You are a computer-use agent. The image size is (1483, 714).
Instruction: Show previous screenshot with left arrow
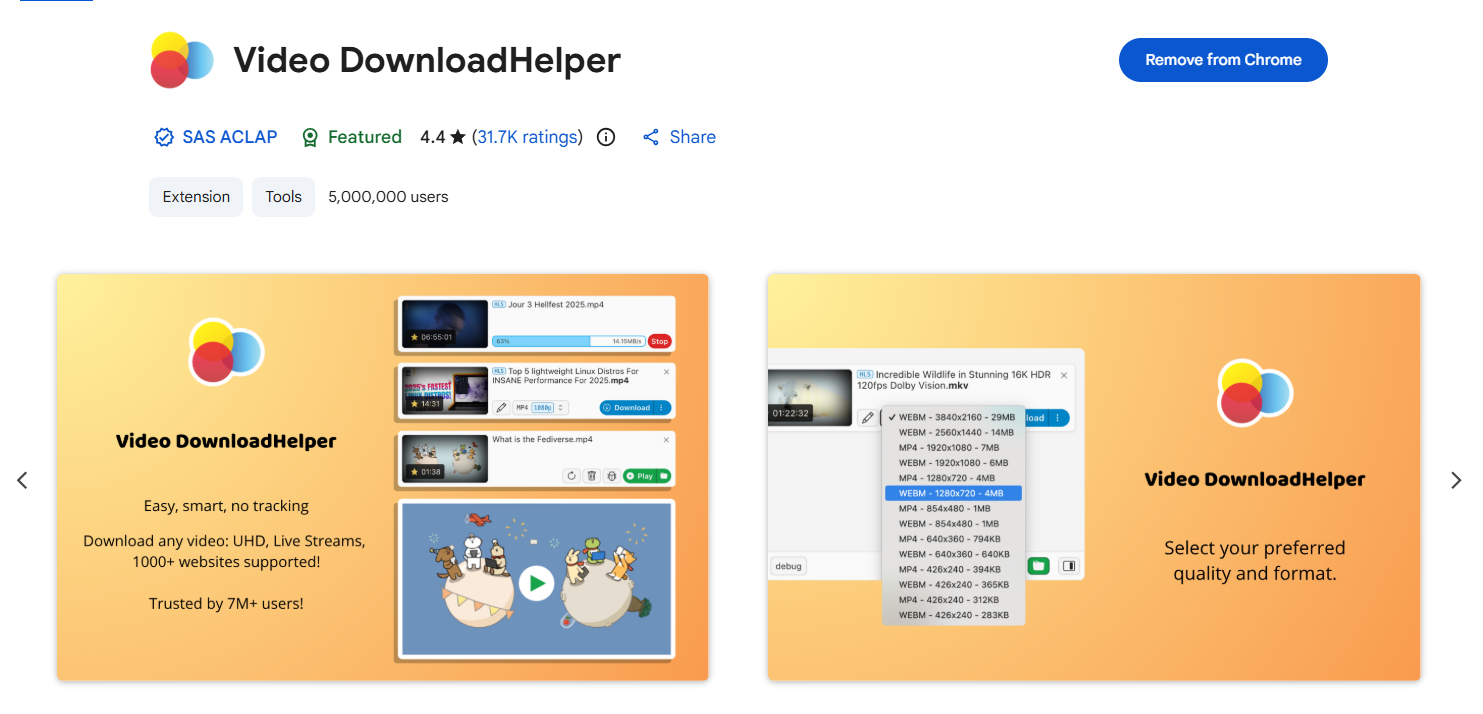click(x=22, y=480)
